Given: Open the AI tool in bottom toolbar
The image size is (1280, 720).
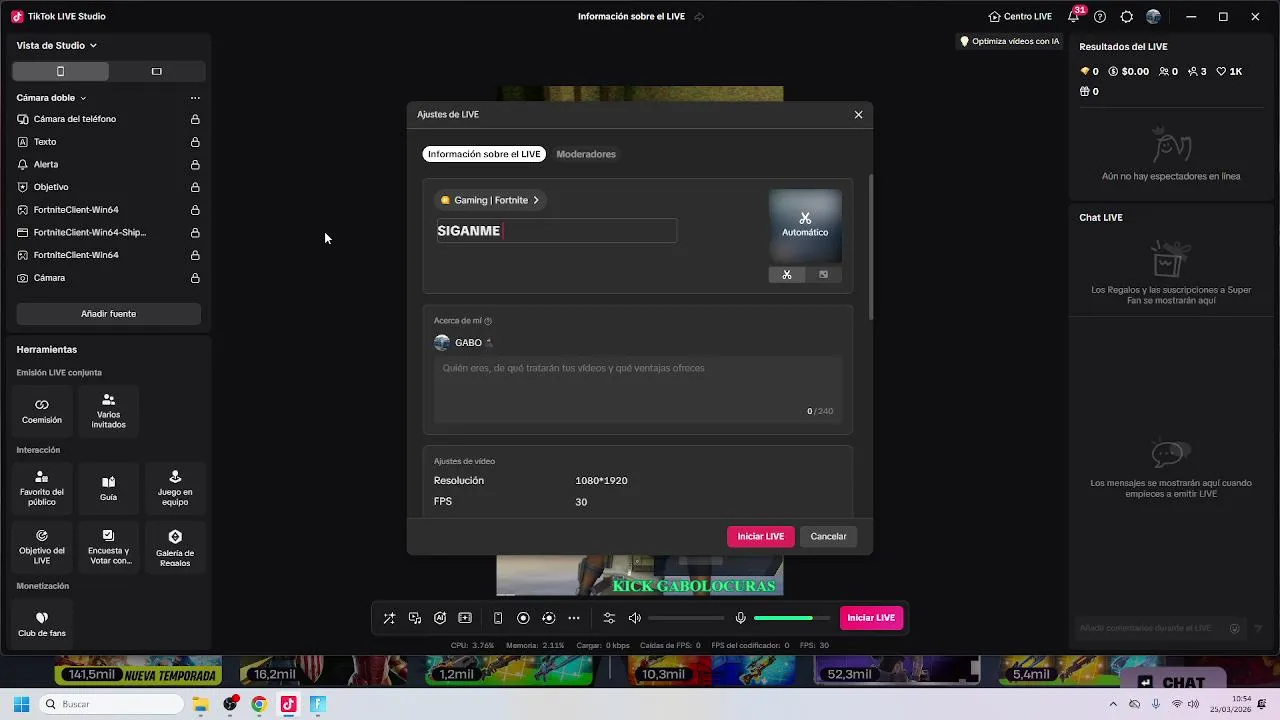Looking at the screenshot, I should (440, 618).
